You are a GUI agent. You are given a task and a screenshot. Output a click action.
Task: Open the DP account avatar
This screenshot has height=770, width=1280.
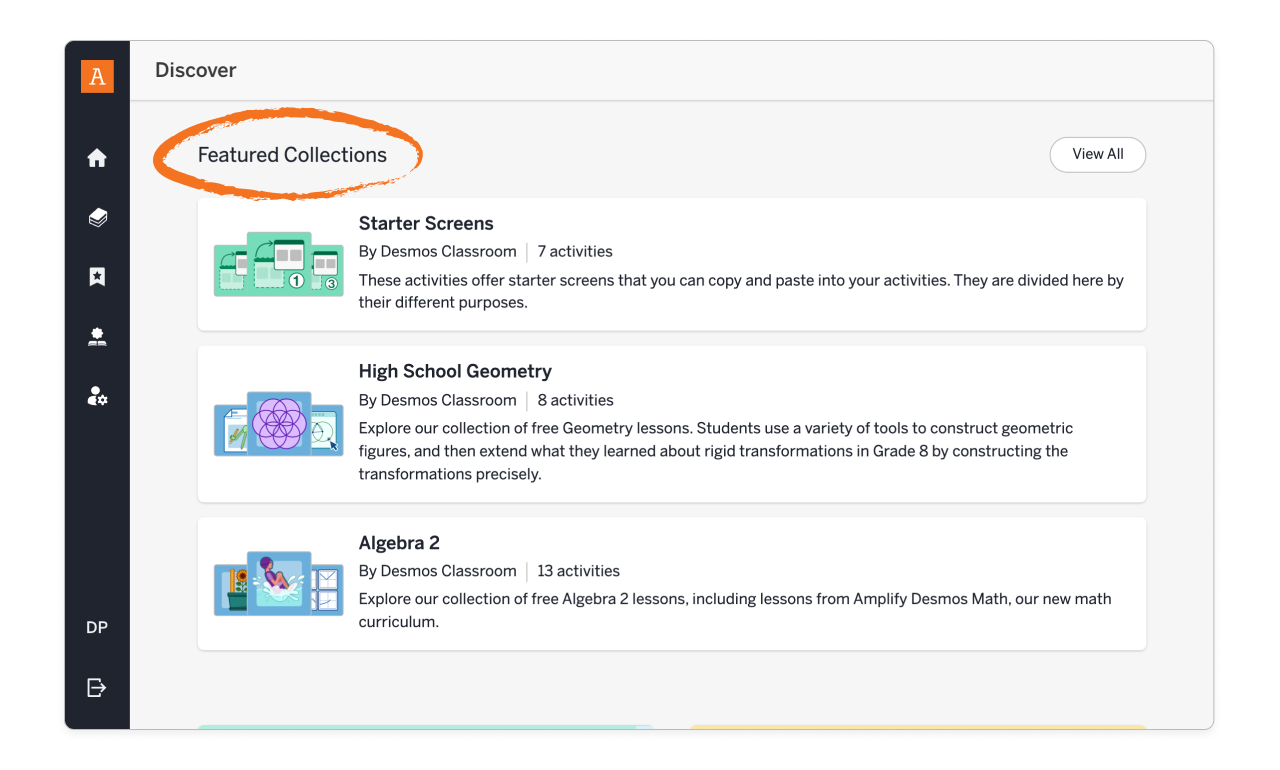(x=96, y=627)
